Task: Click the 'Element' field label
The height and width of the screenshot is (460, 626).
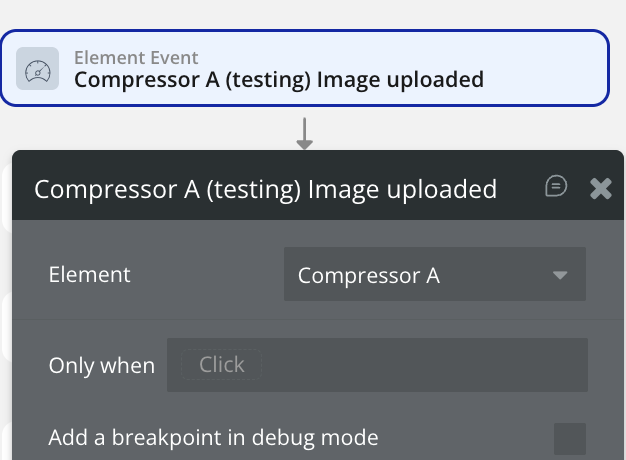Action: 89,274
